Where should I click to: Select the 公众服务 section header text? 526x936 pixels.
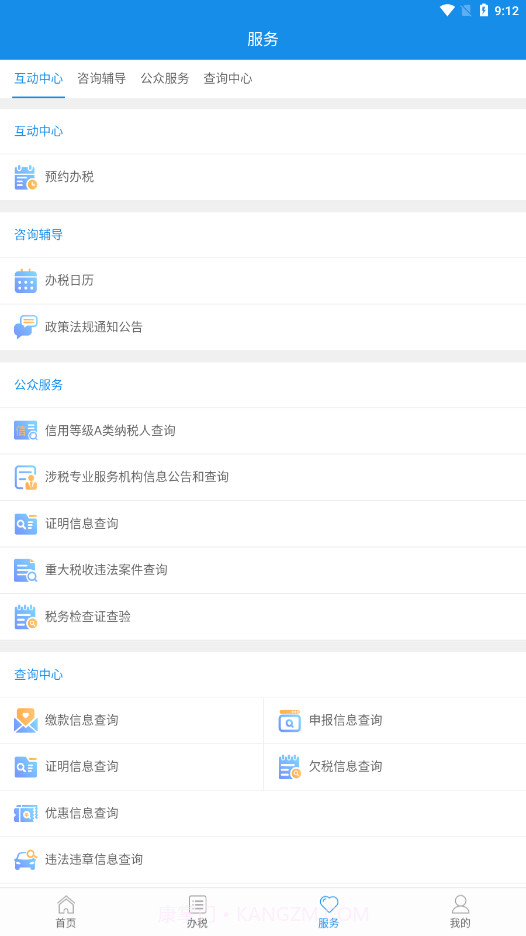tap(38, 385)
